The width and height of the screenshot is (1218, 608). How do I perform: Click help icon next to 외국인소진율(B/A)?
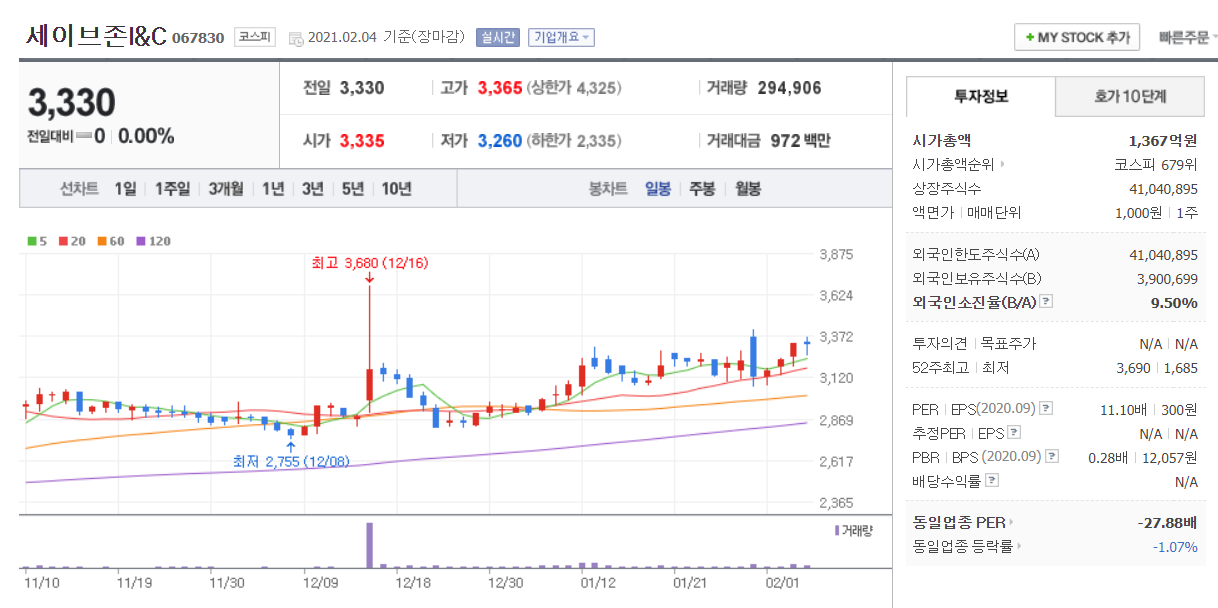[1046, 301]
